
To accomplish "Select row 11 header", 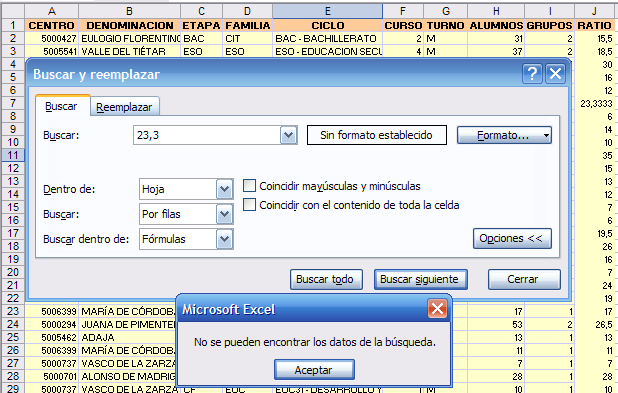I will coord(13,155).
